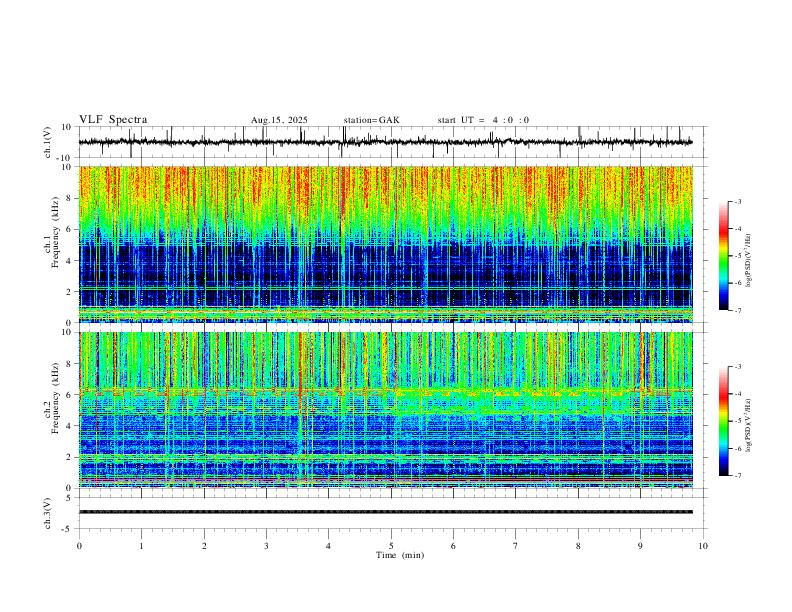This screenshot has height=612, width=792.
Task: Click the ch.2 PSD color bar
Action: (723, 421)
